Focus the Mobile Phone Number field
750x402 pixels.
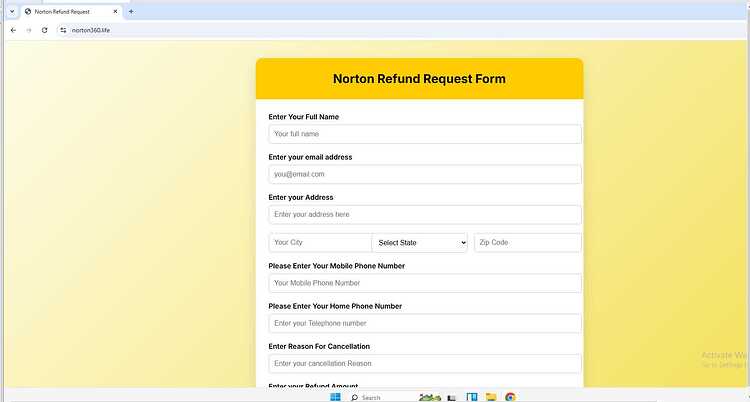pos(425,283)
